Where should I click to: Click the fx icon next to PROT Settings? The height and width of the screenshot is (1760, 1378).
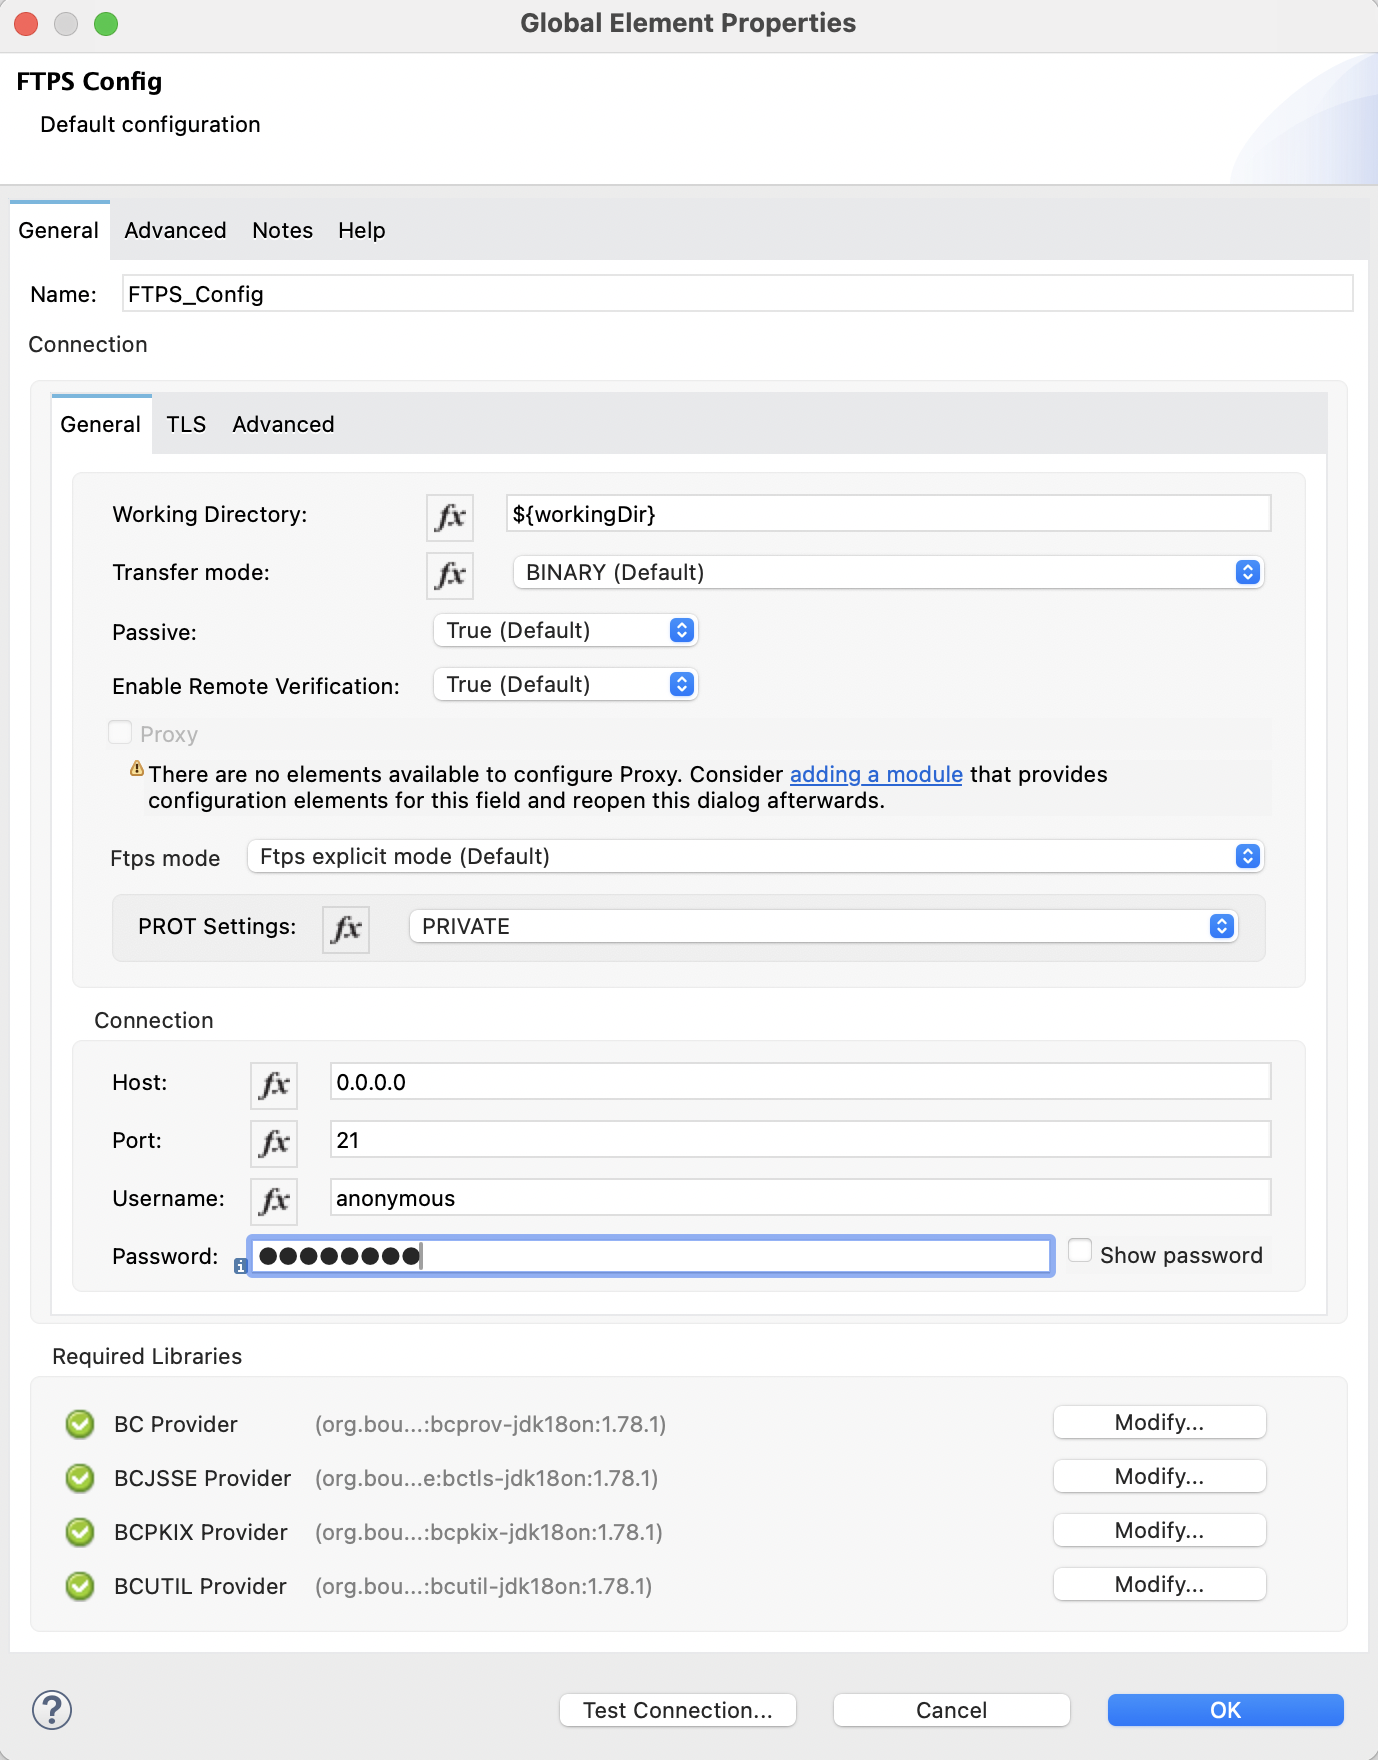pyautogui.click(x=346, y=929)
